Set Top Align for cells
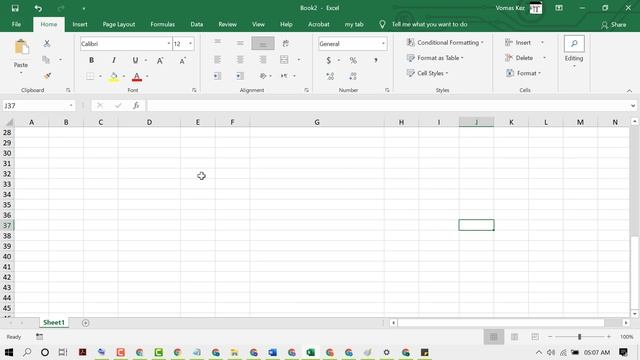640x360 pixels. (x=218, y=42)
